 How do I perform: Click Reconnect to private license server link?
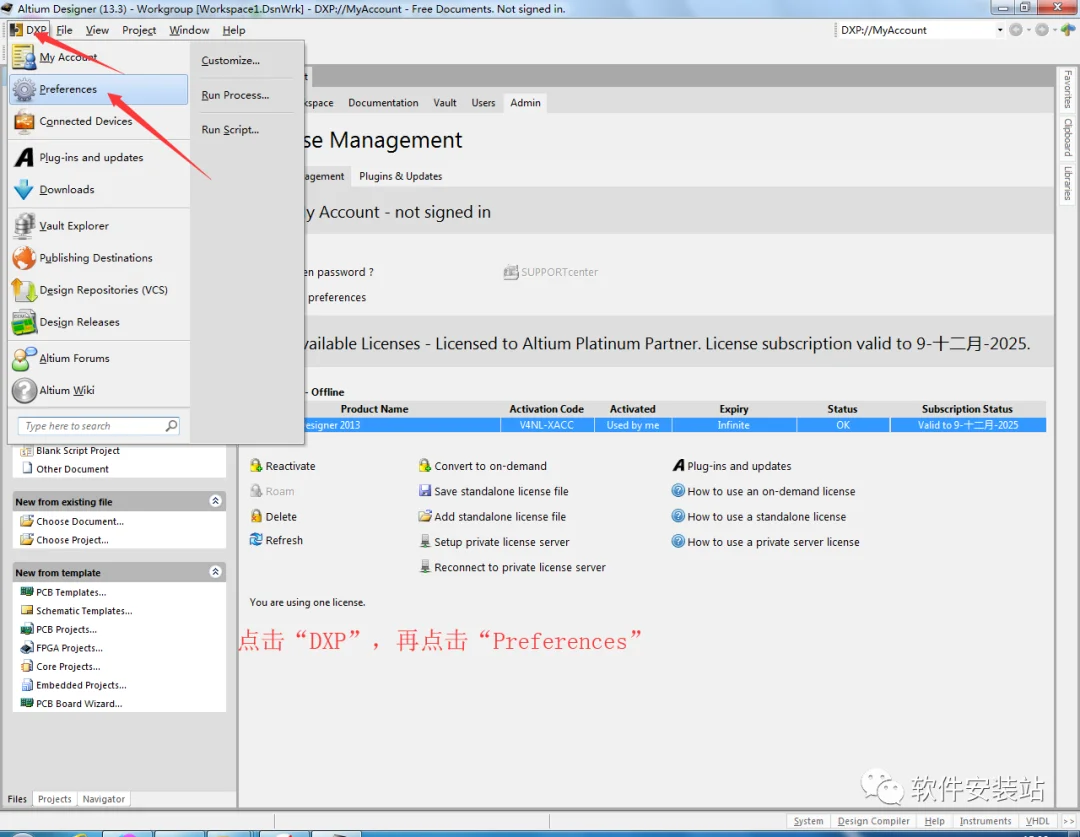(x=519, y=567)
